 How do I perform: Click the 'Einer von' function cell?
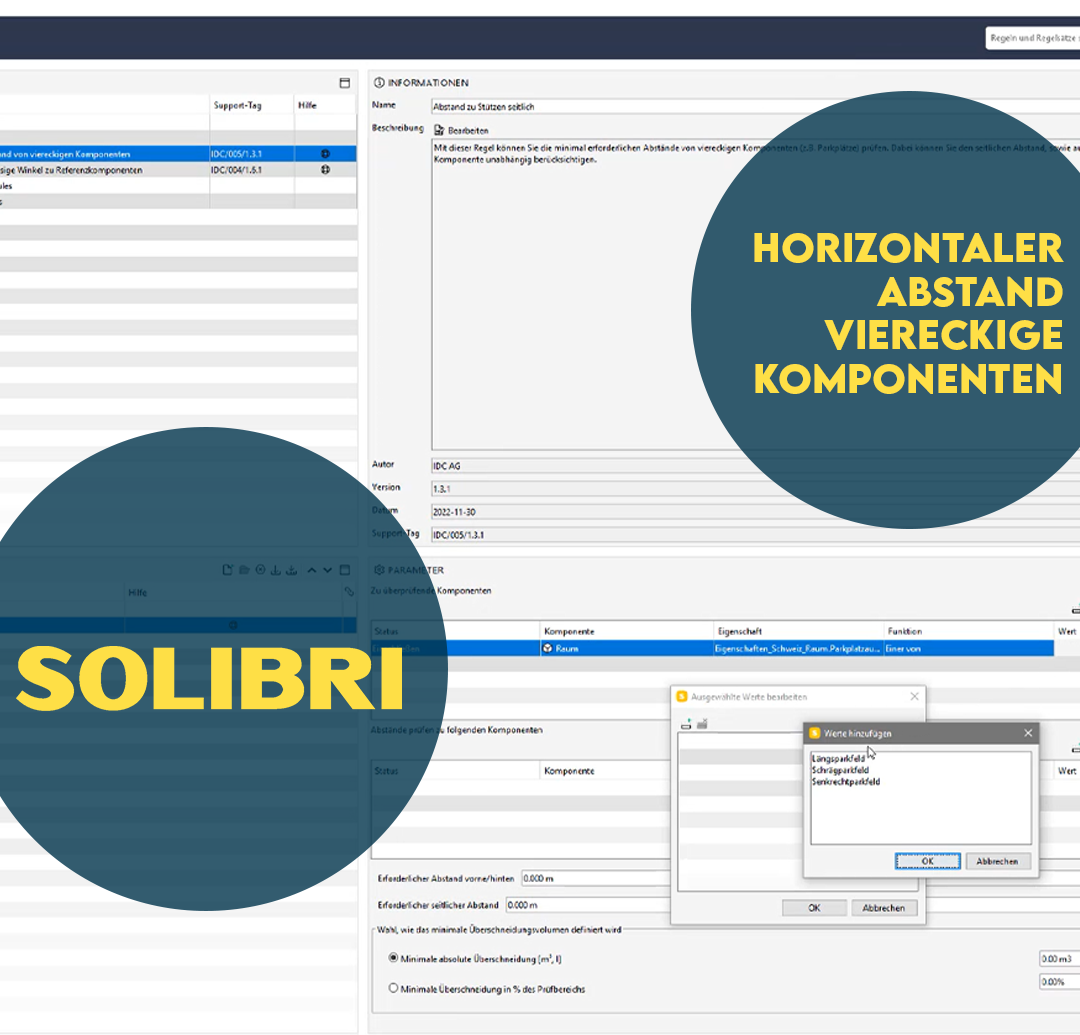tap(968, 648)
